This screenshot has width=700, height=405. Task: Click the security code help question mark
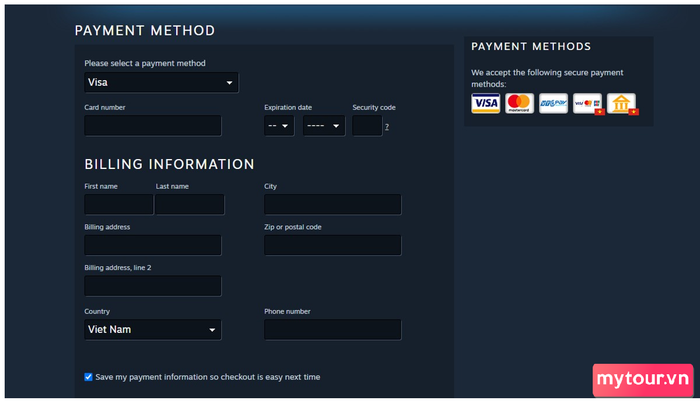pyautogui.click(x=387, y=127)
